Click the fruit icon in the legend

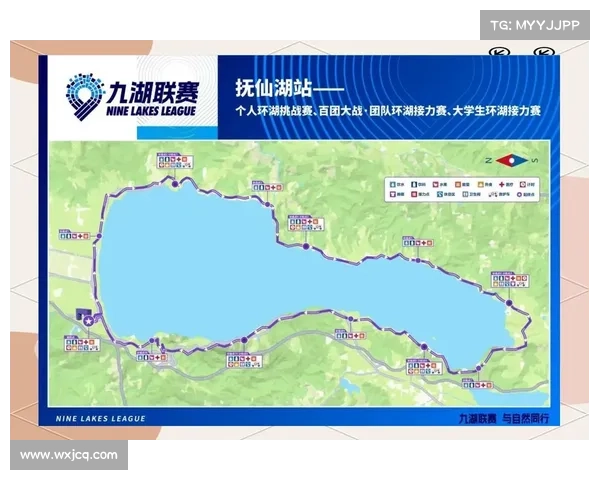click(435, 184)
